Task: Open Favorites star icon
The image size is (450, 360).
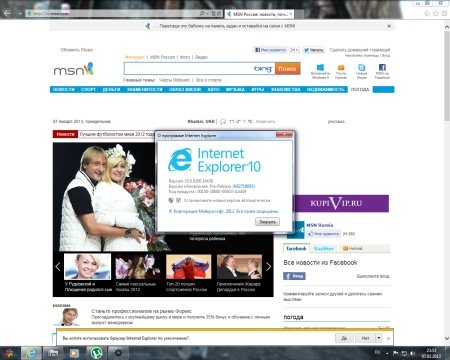Action: click(436, 13)
